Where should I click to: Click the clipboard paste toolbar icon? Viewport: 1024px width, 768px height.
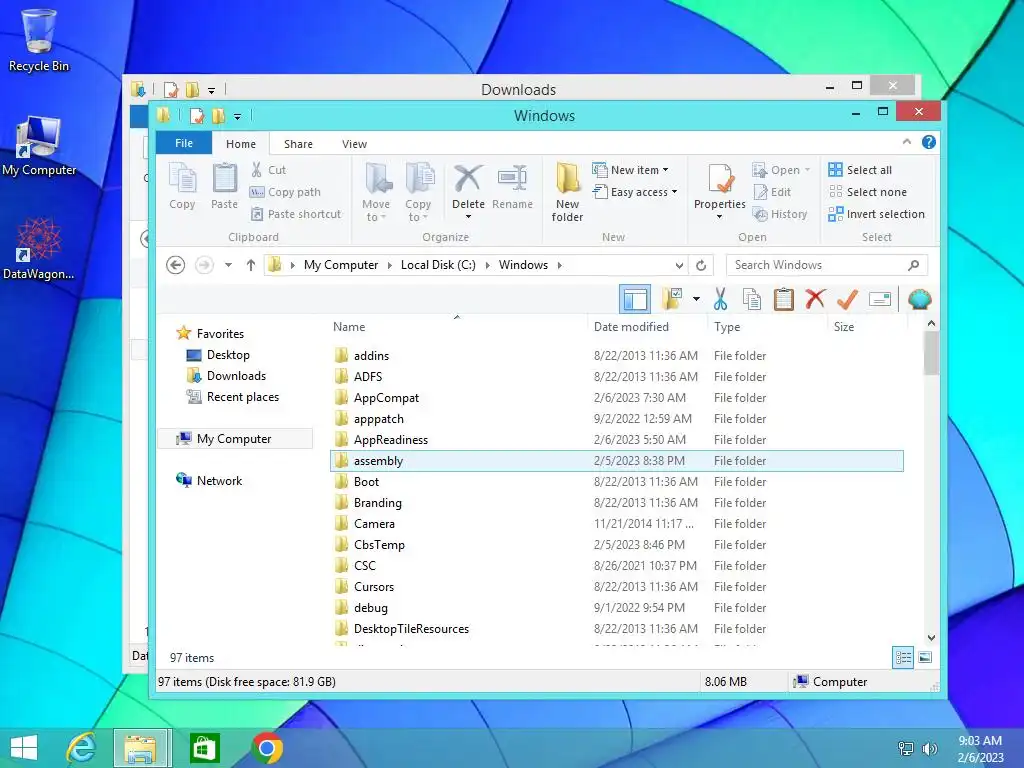pyautogui.click(x=784, y=299)
